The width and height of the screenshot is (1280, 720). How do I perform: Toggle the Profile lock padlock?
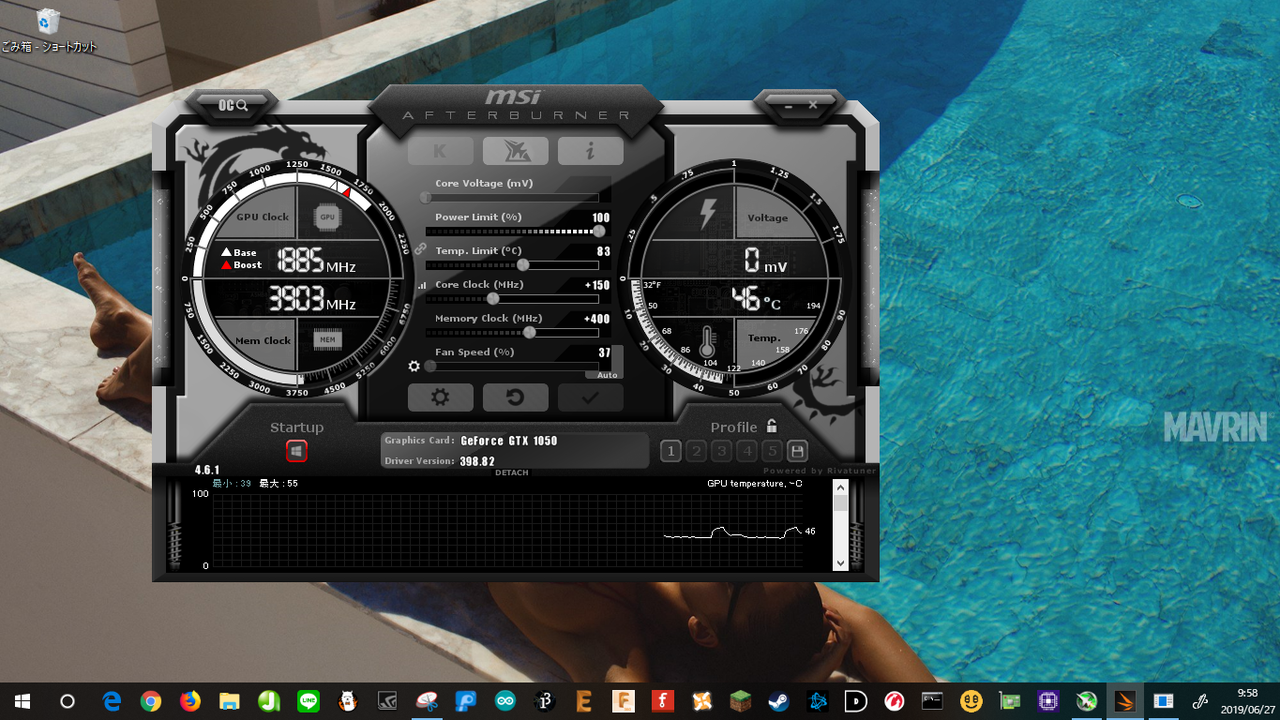point(771,426)
